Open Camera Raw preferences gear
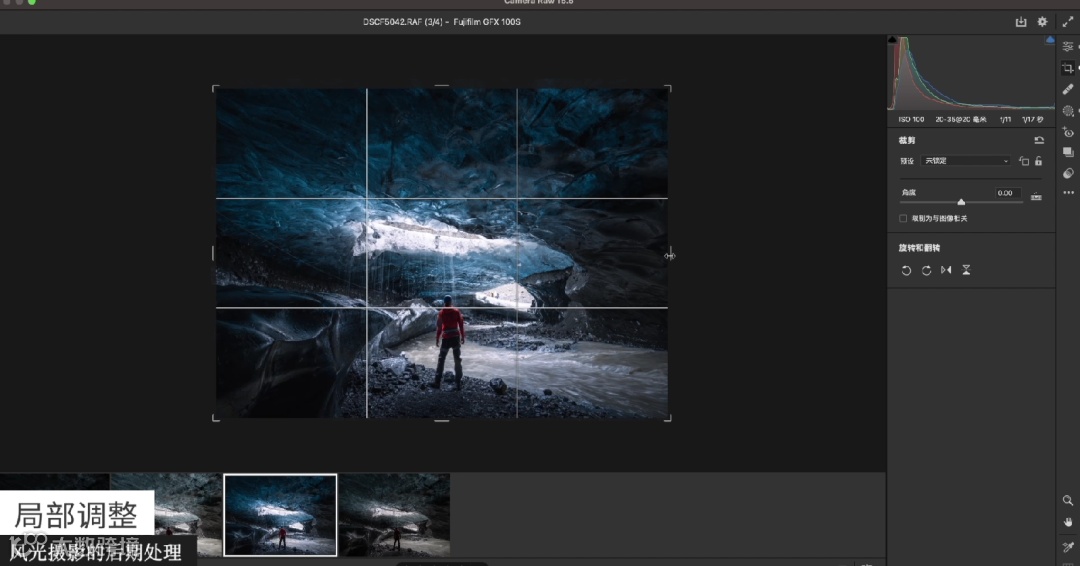Image resolution: width=1080 pixels, height=566 pixels. click(x=1042, y=22)
